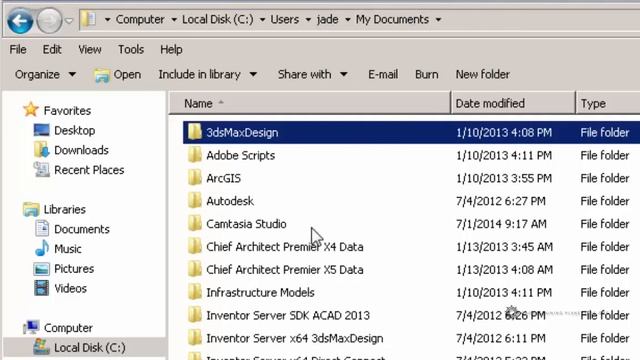Click date 1/10/2013 3:55 PM cell

pos(504,178)
